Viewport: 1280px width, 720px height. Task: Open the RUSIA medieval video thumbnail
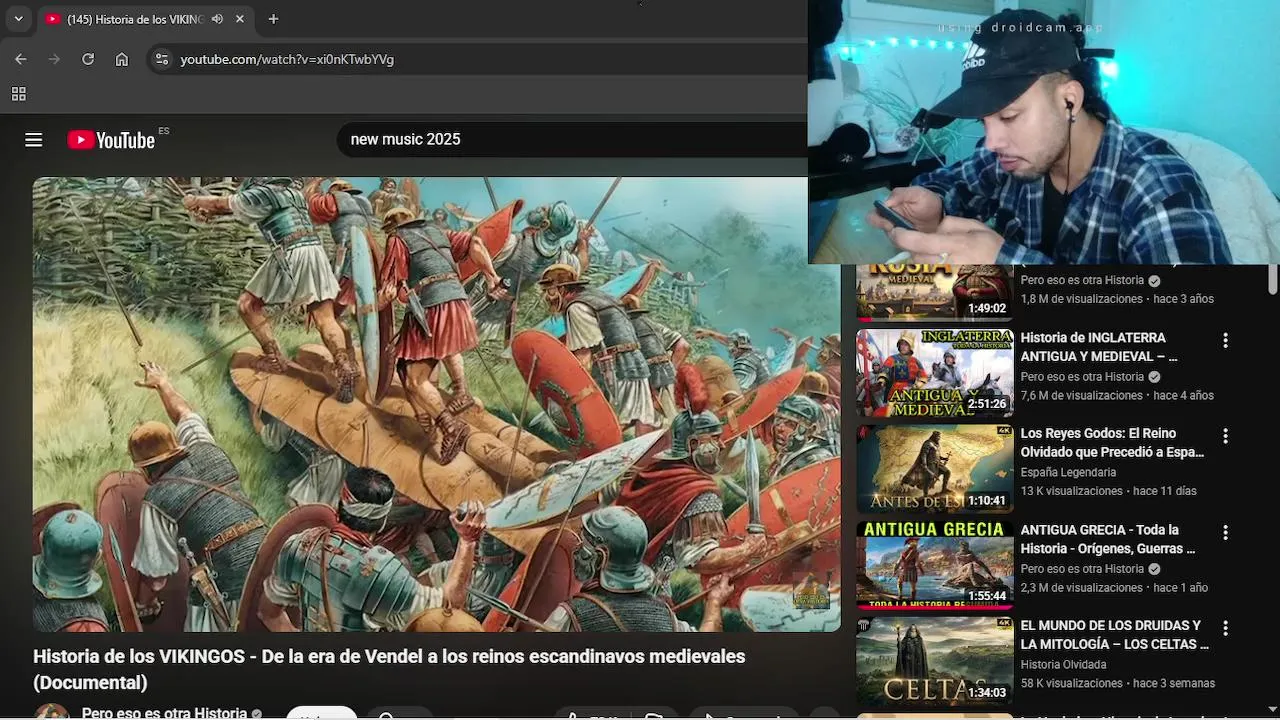(x=935, y=292)
